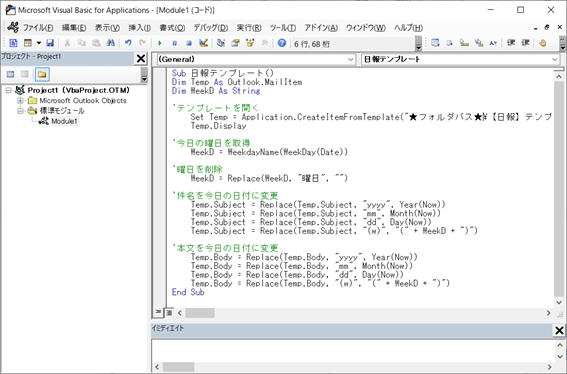Click the Outdent icon in Edit toolbar
567x374 pixels.
(x=525, y=43)
